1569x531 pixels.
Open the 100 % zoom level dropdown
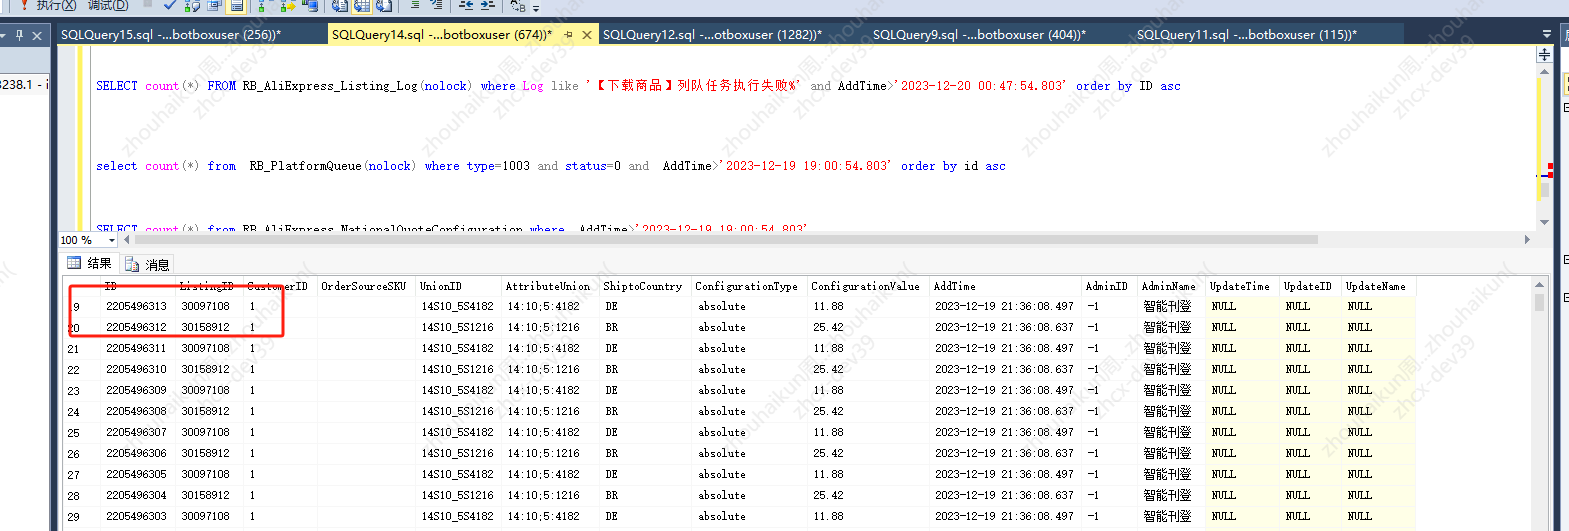click(x=111, y=240)
